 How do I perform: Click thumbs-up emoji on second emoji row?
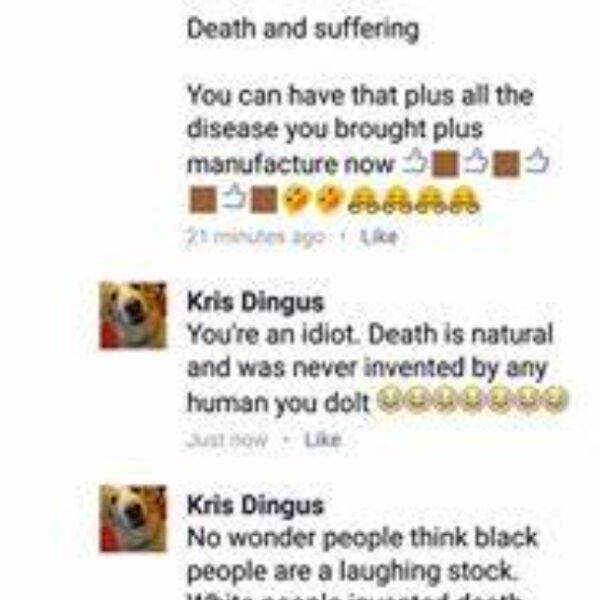233,198
